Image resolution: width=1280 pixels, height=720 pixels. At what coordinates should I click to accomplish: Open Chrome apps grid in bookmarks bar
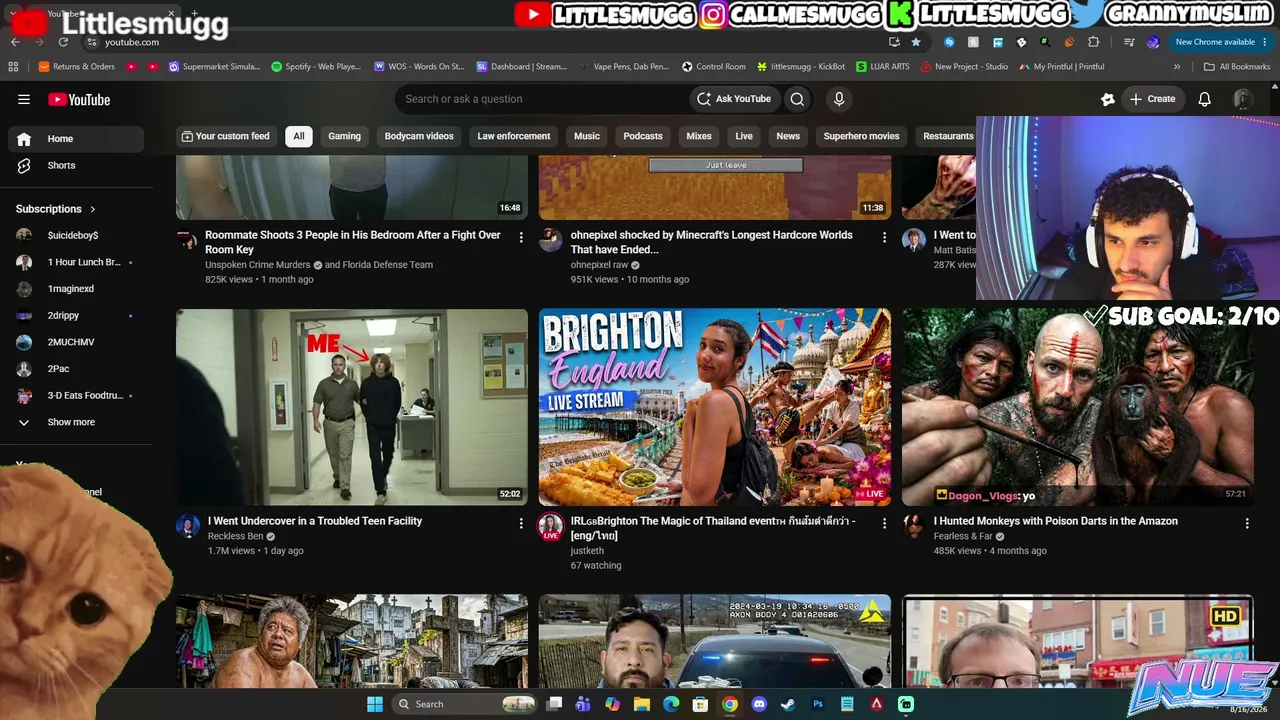(13, 67)
